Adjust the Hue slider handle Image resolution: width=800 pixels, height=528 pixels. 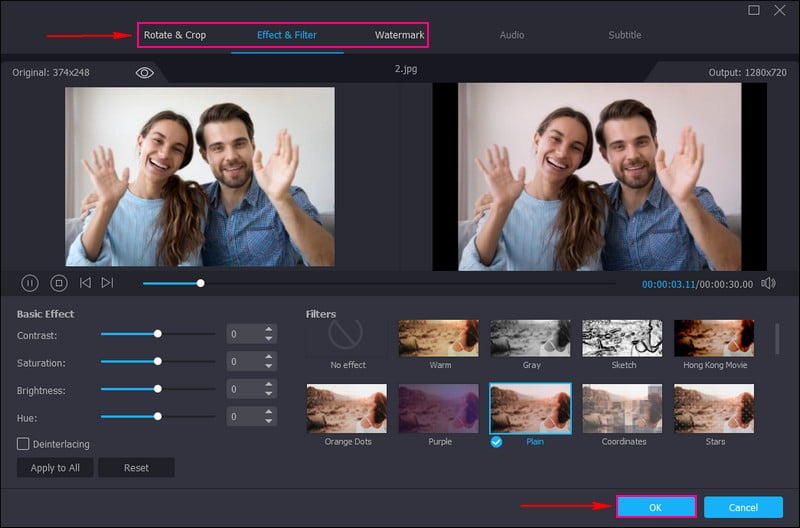point(157,416)
